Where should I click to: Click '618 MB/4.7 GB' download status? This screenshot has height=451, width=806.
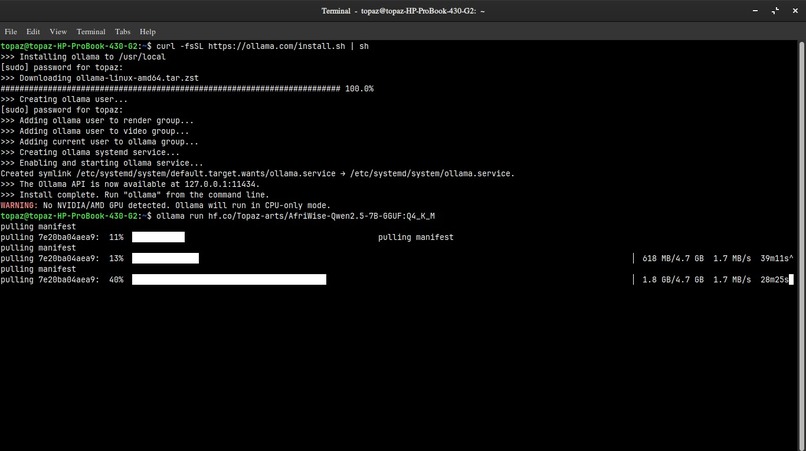pos(673,258)
